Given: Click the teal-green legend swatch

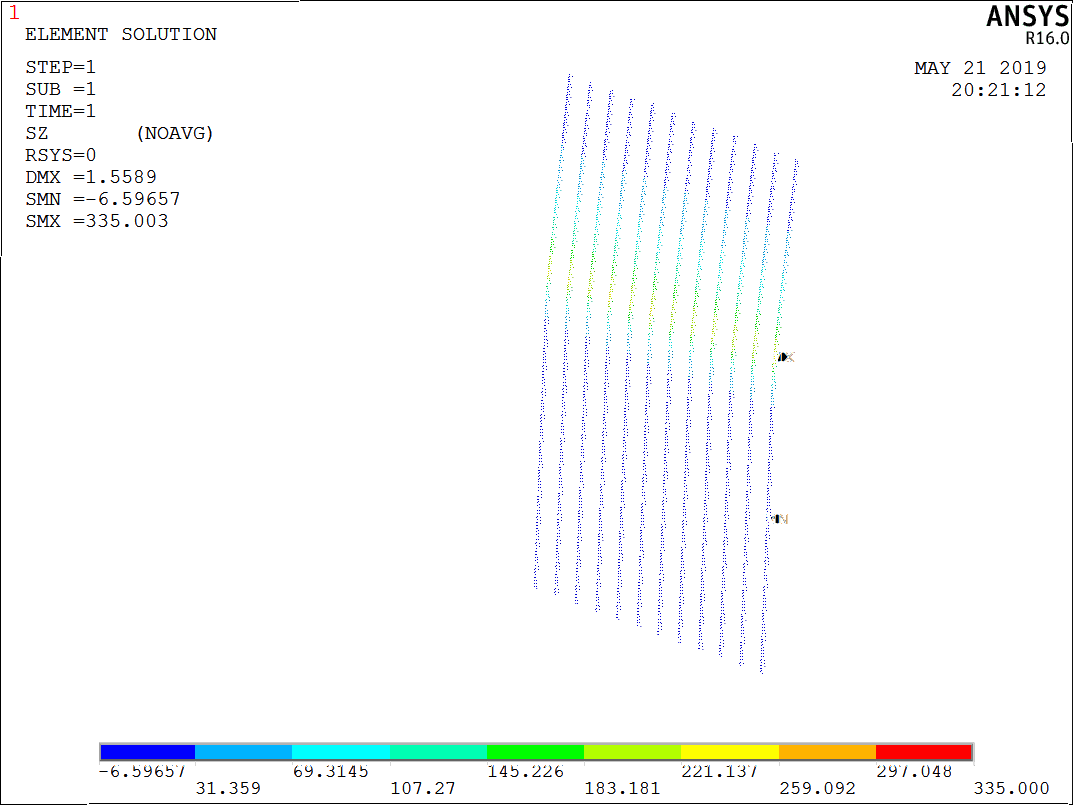Looking at the screenshot, I should pos(438,752).
